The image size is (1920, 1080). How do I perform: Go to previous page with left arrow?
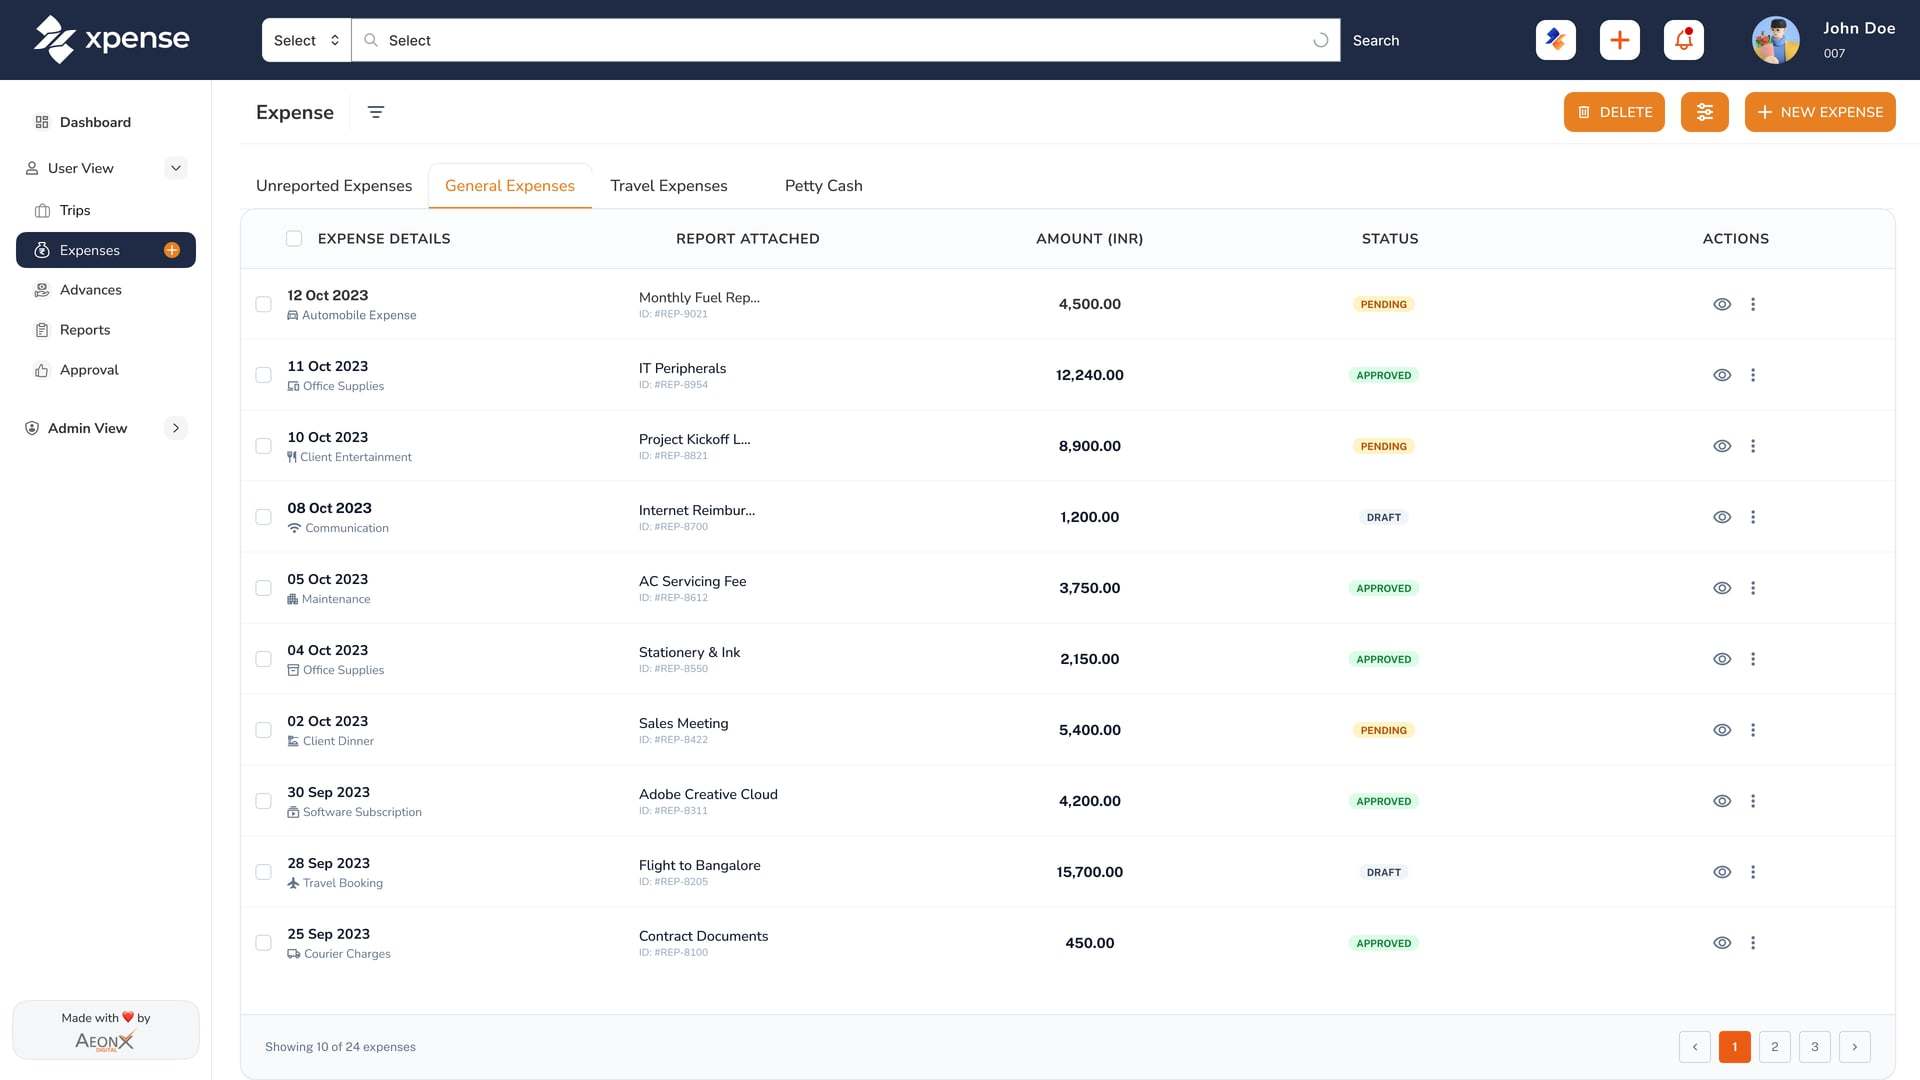pos(1695,1047)
